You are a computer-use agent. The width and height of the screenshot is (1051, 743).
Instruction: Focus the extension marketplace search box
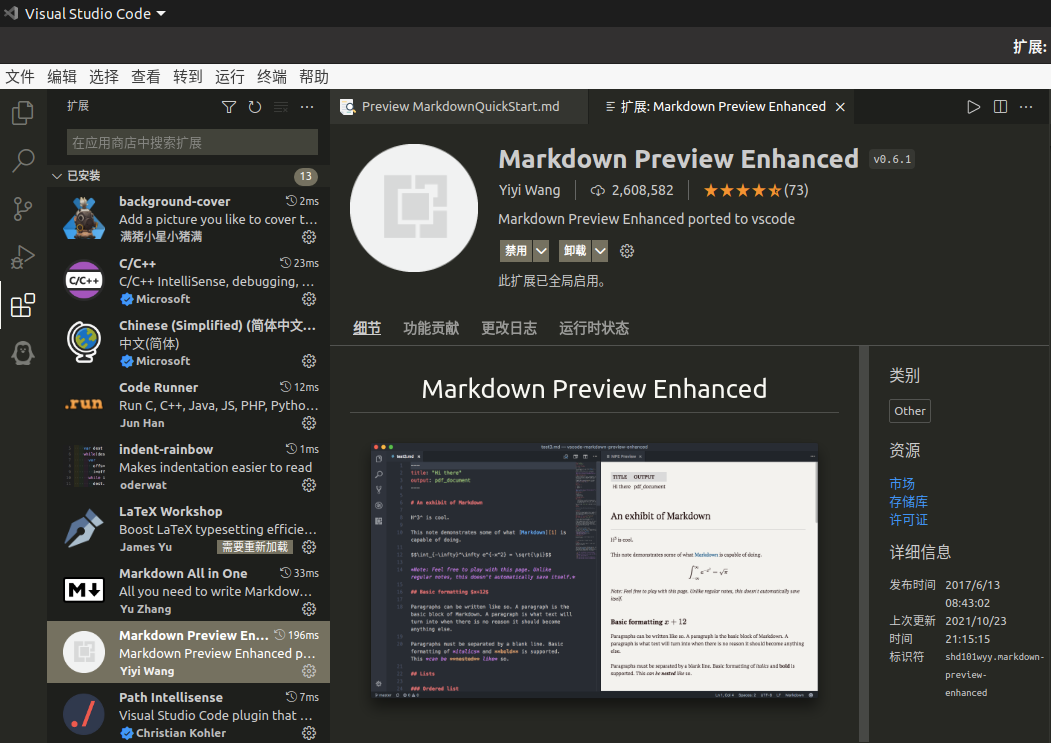coord(192,143)
